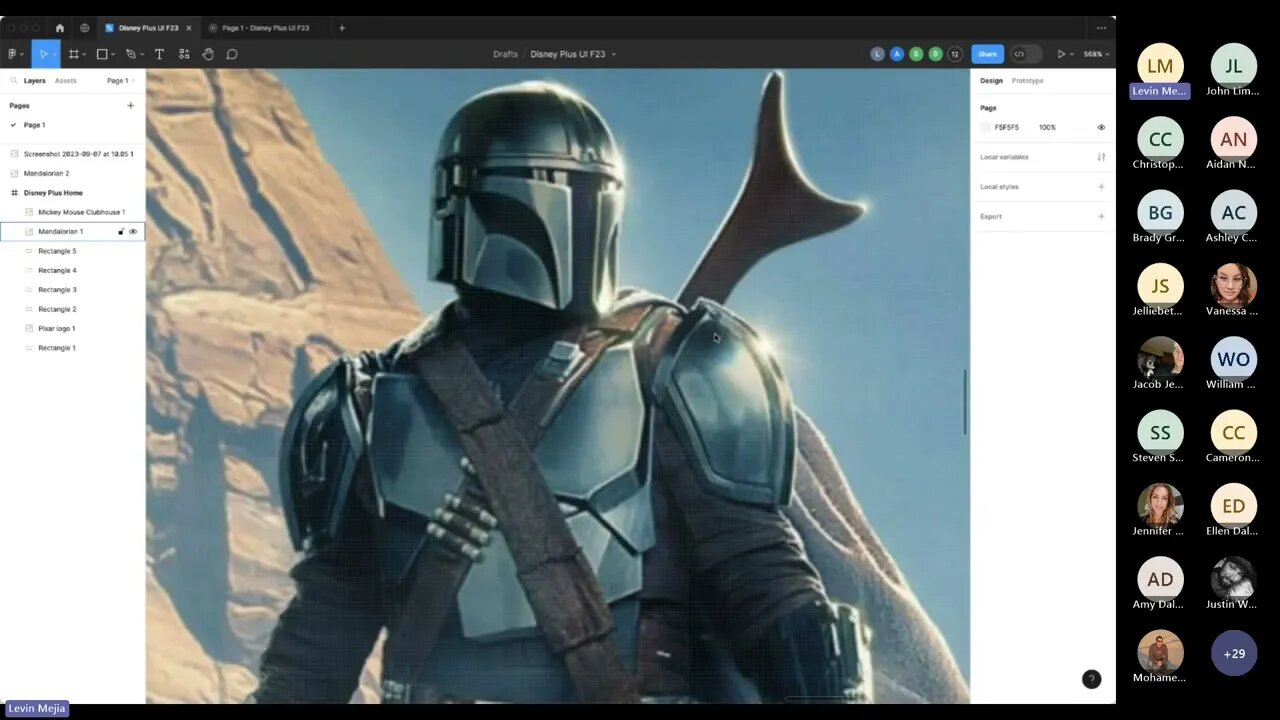Image resolution: width=1280 pixels, height=720 pixels.
Task: Open Page 1 - Disney Plus UI F23 tab
Action: [x=265, y=28]
